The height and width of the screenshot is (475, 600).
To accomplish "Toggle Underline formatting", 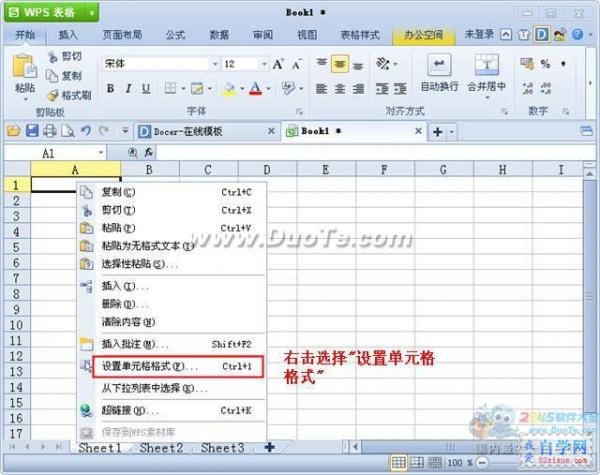I will pyautogui.click(x=146, y=88).
